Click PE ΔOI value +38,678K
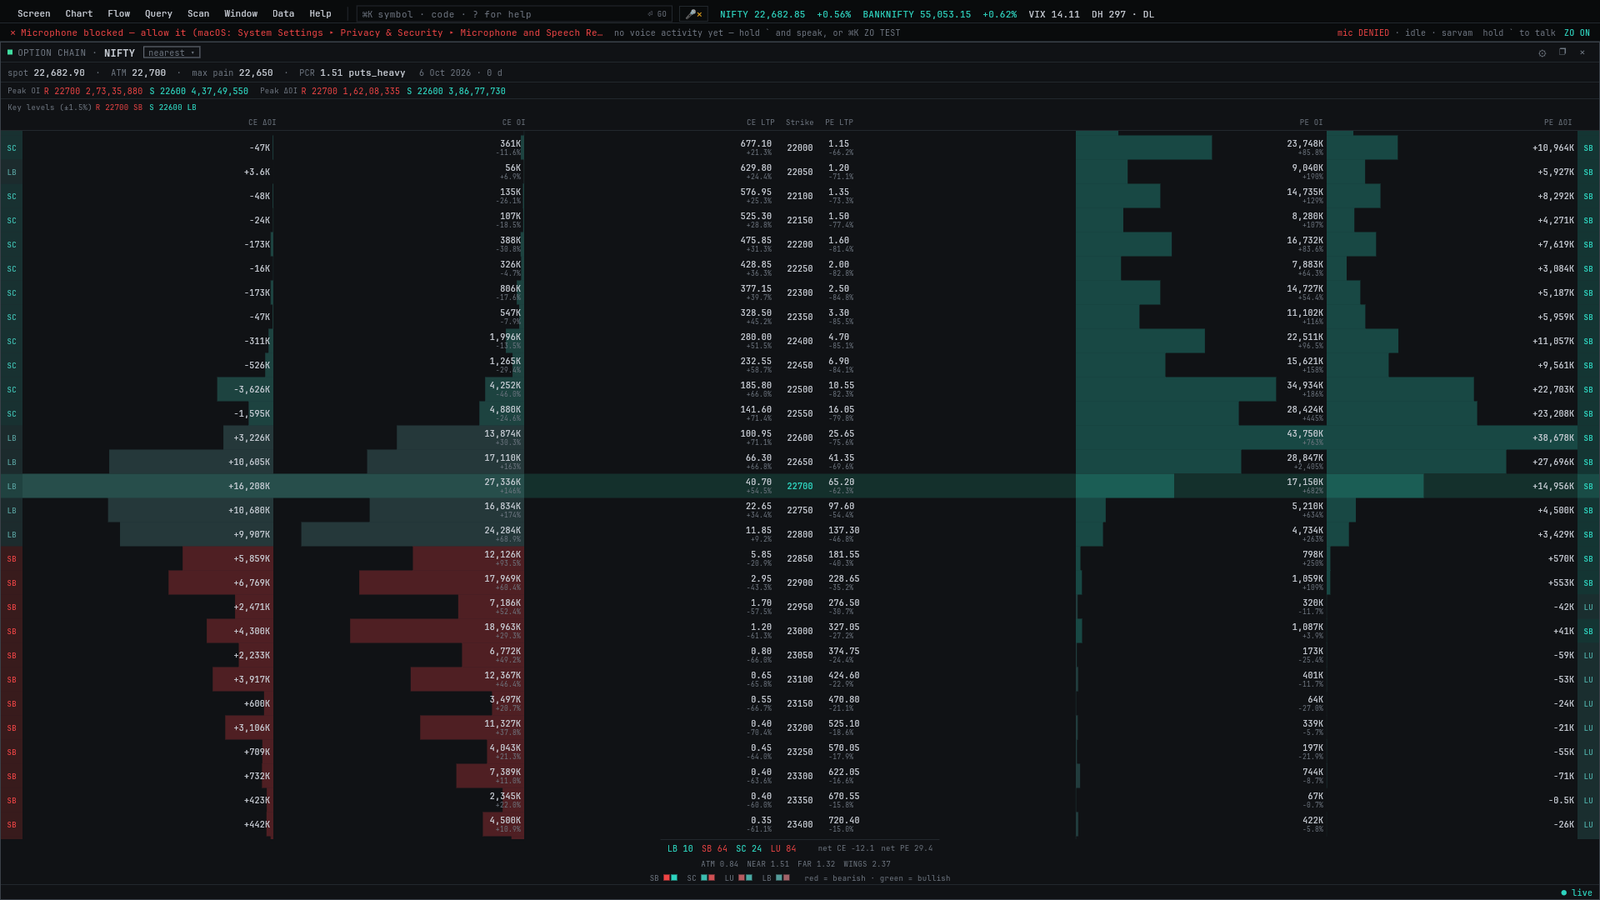 pyautogui.click(x=1553, y=438)
